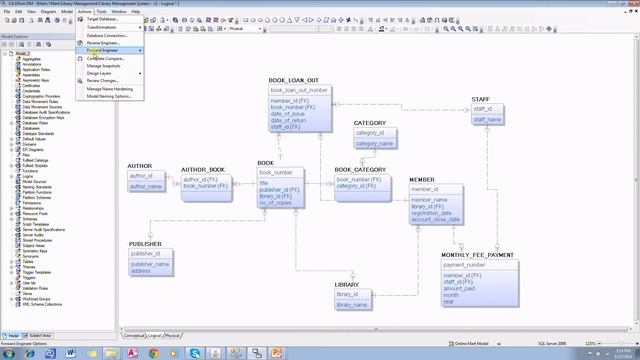
Task: Select the rectangle shape drawing tool
Action: click(245, 20)
